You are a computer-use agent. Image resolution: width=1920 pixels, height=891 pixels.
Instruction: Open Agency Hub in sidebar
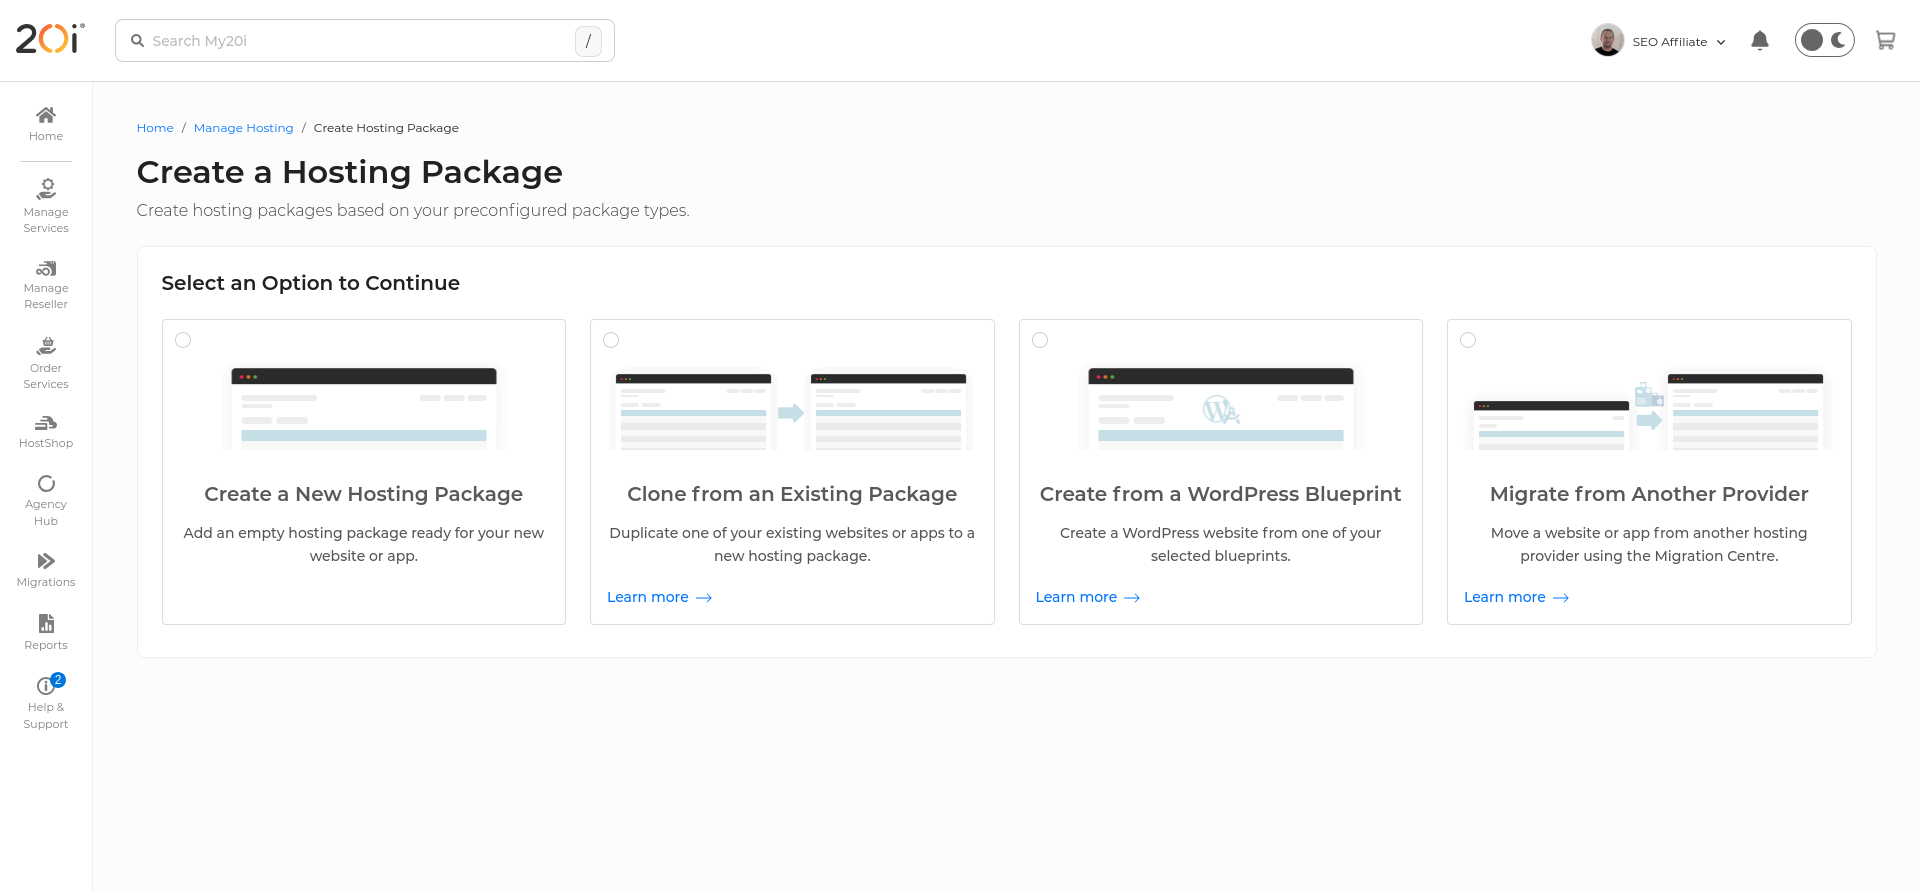[46, 500]
